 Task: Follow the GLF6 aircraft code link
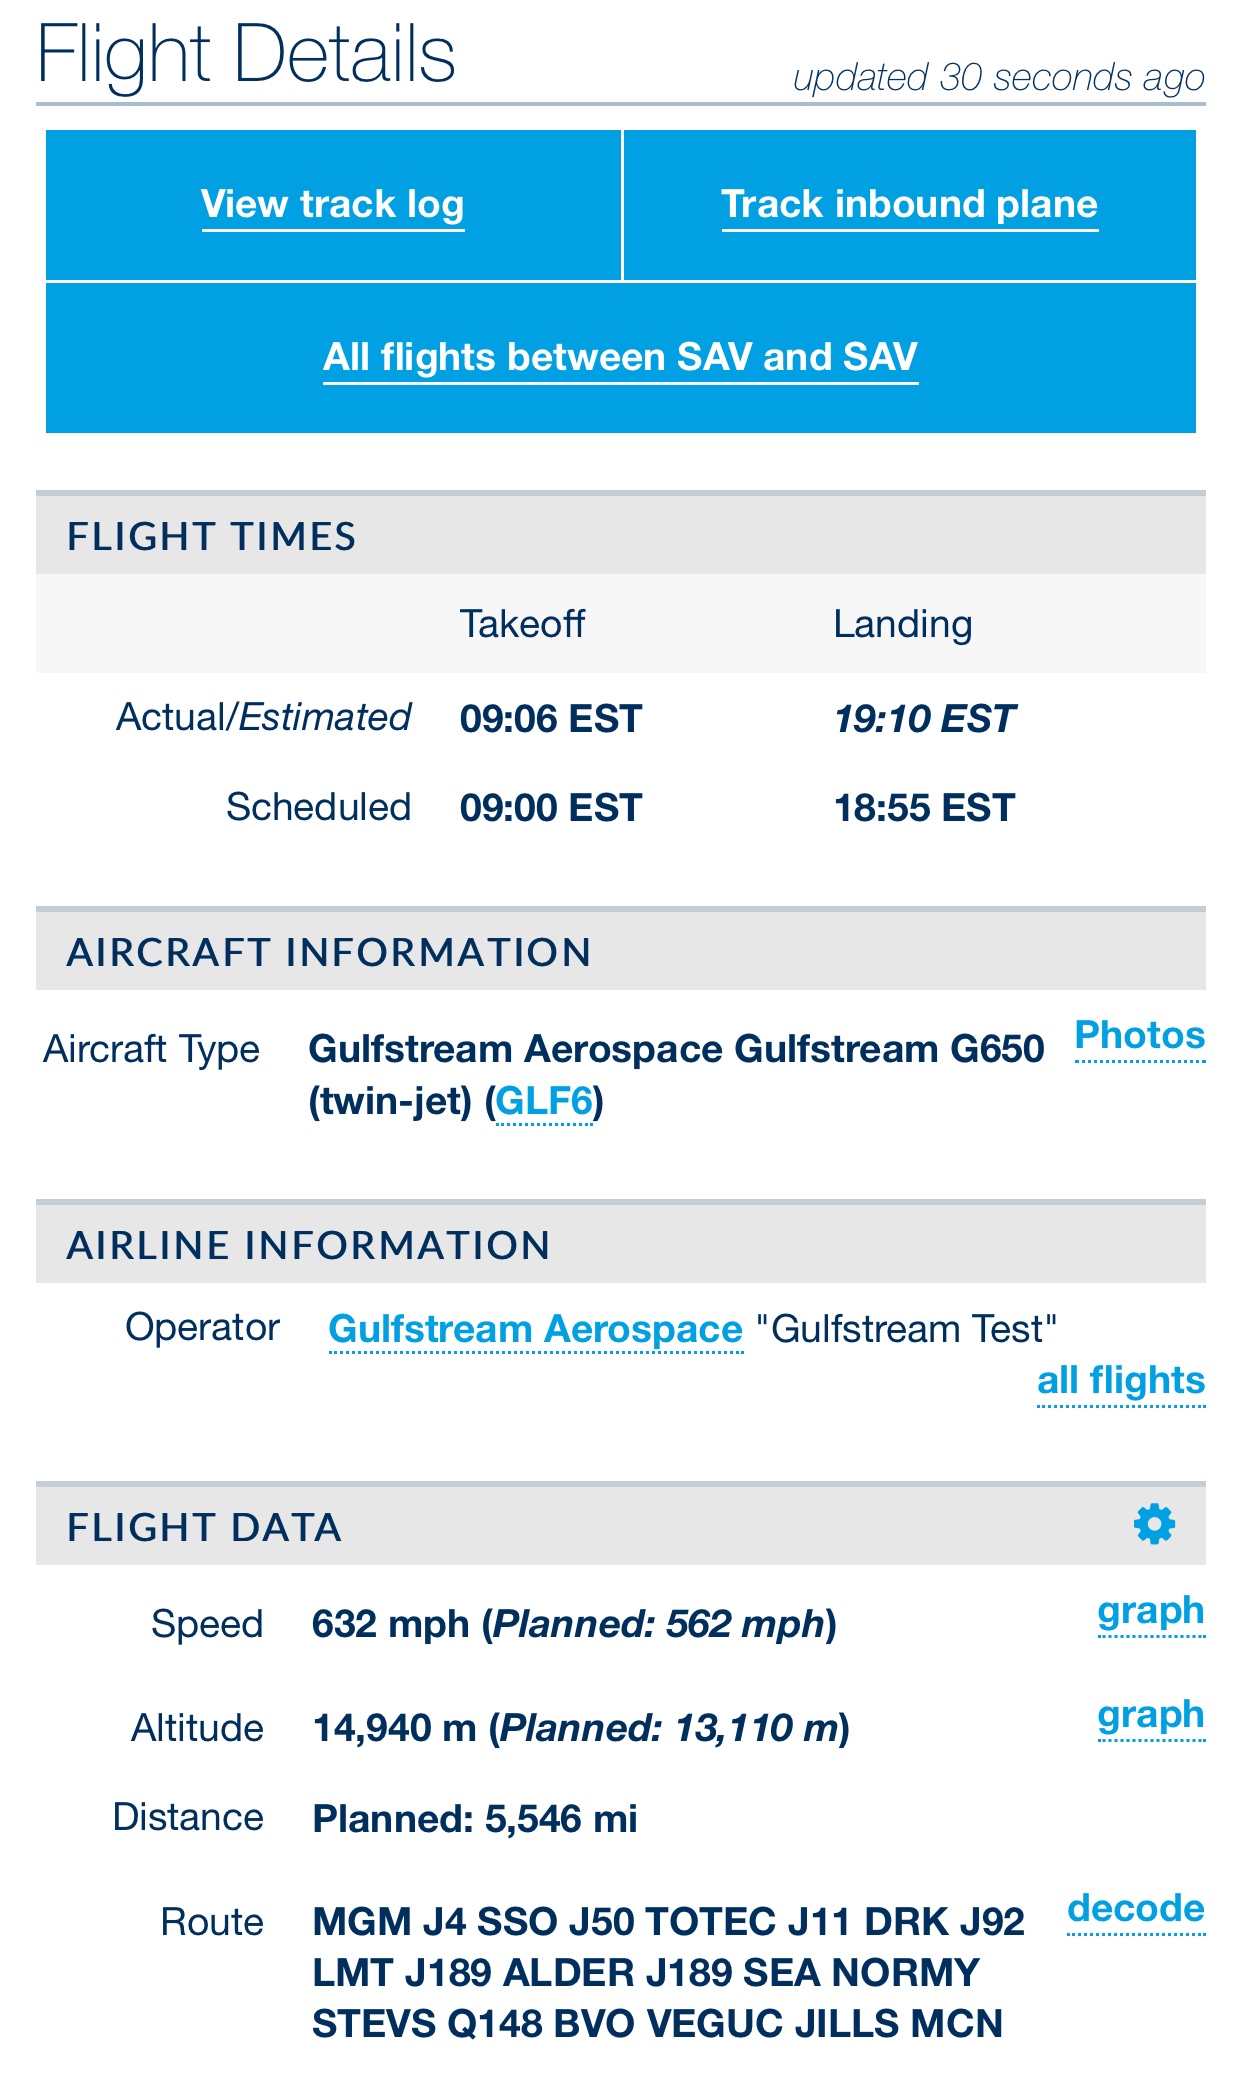click(x=544, y=1102)
